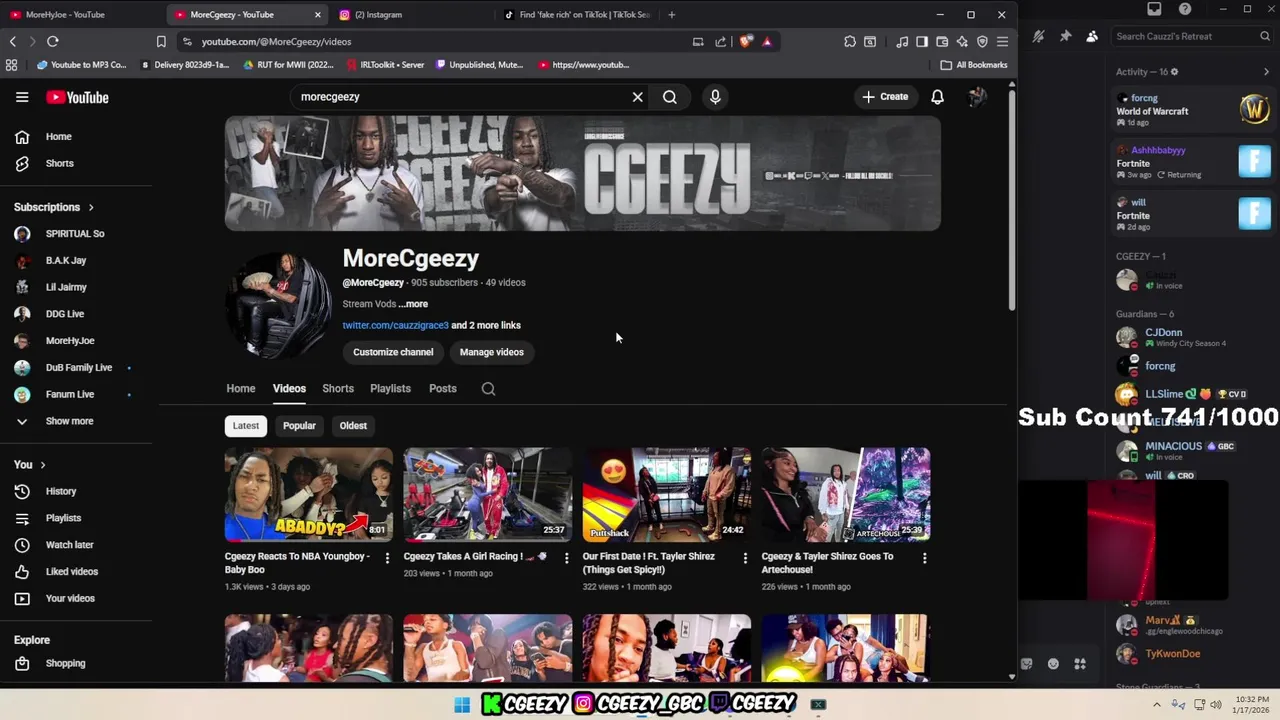The height and width of the screenshot is (720, 1280).
Task: Focus Search Cauzzi's Retreat field in Discord
Action: click(1190, 36)
